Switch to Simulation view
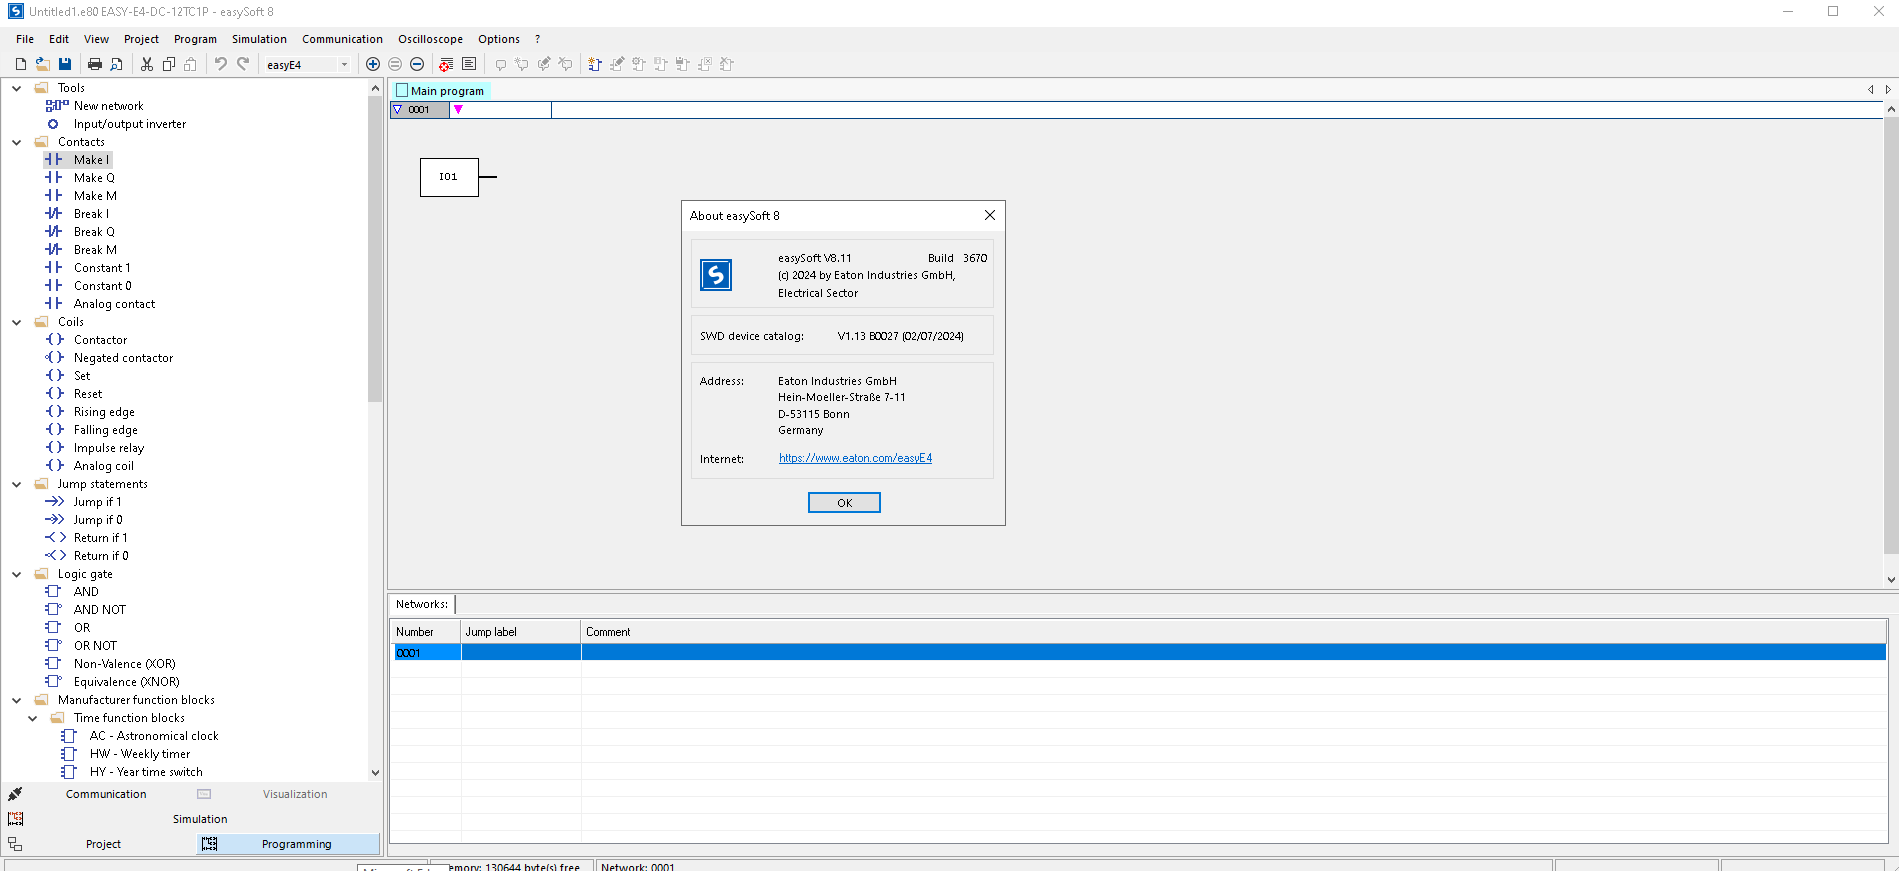Viewport: 1899px width, 871px height. tap(200, 819)
